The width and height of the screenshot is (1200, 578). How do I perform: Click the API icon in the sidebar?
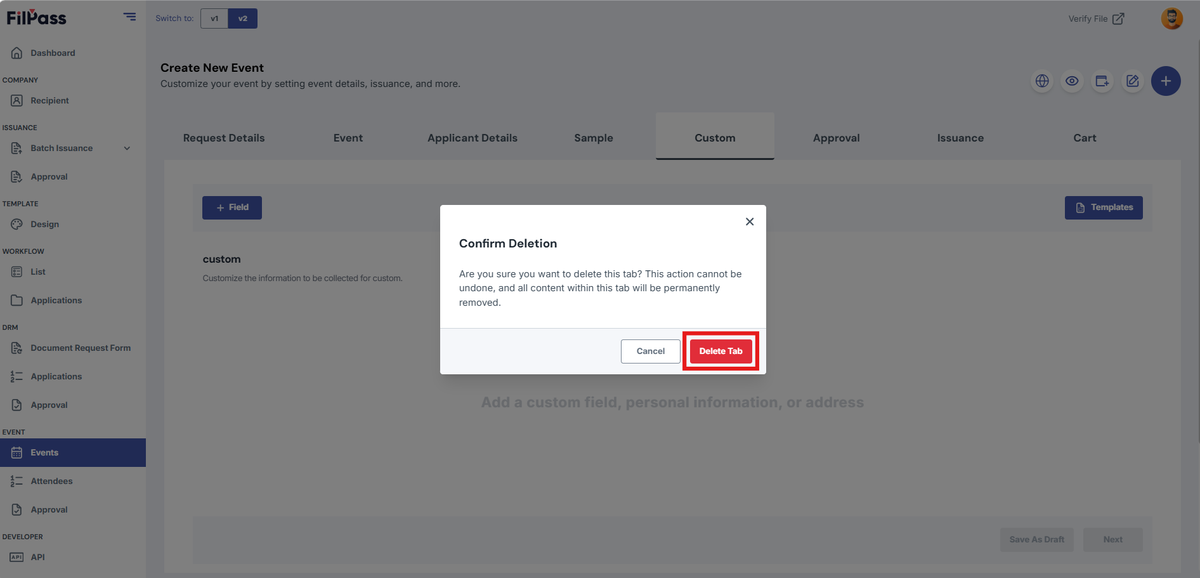[16, 557]
